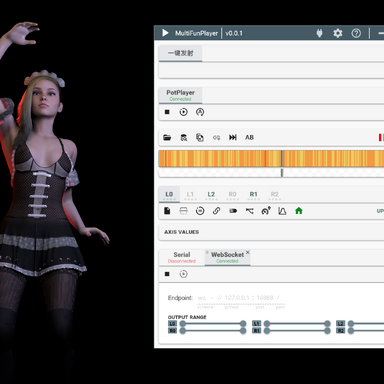The image size is (384, 384).
Task: Open the bell curve icon in axis toolbar
Action: 282,211
